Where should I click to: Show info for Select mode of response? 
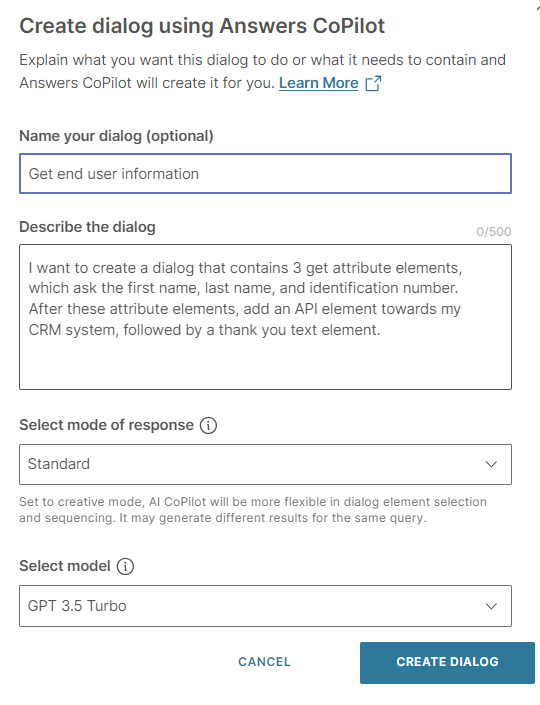tap(208, 425)
